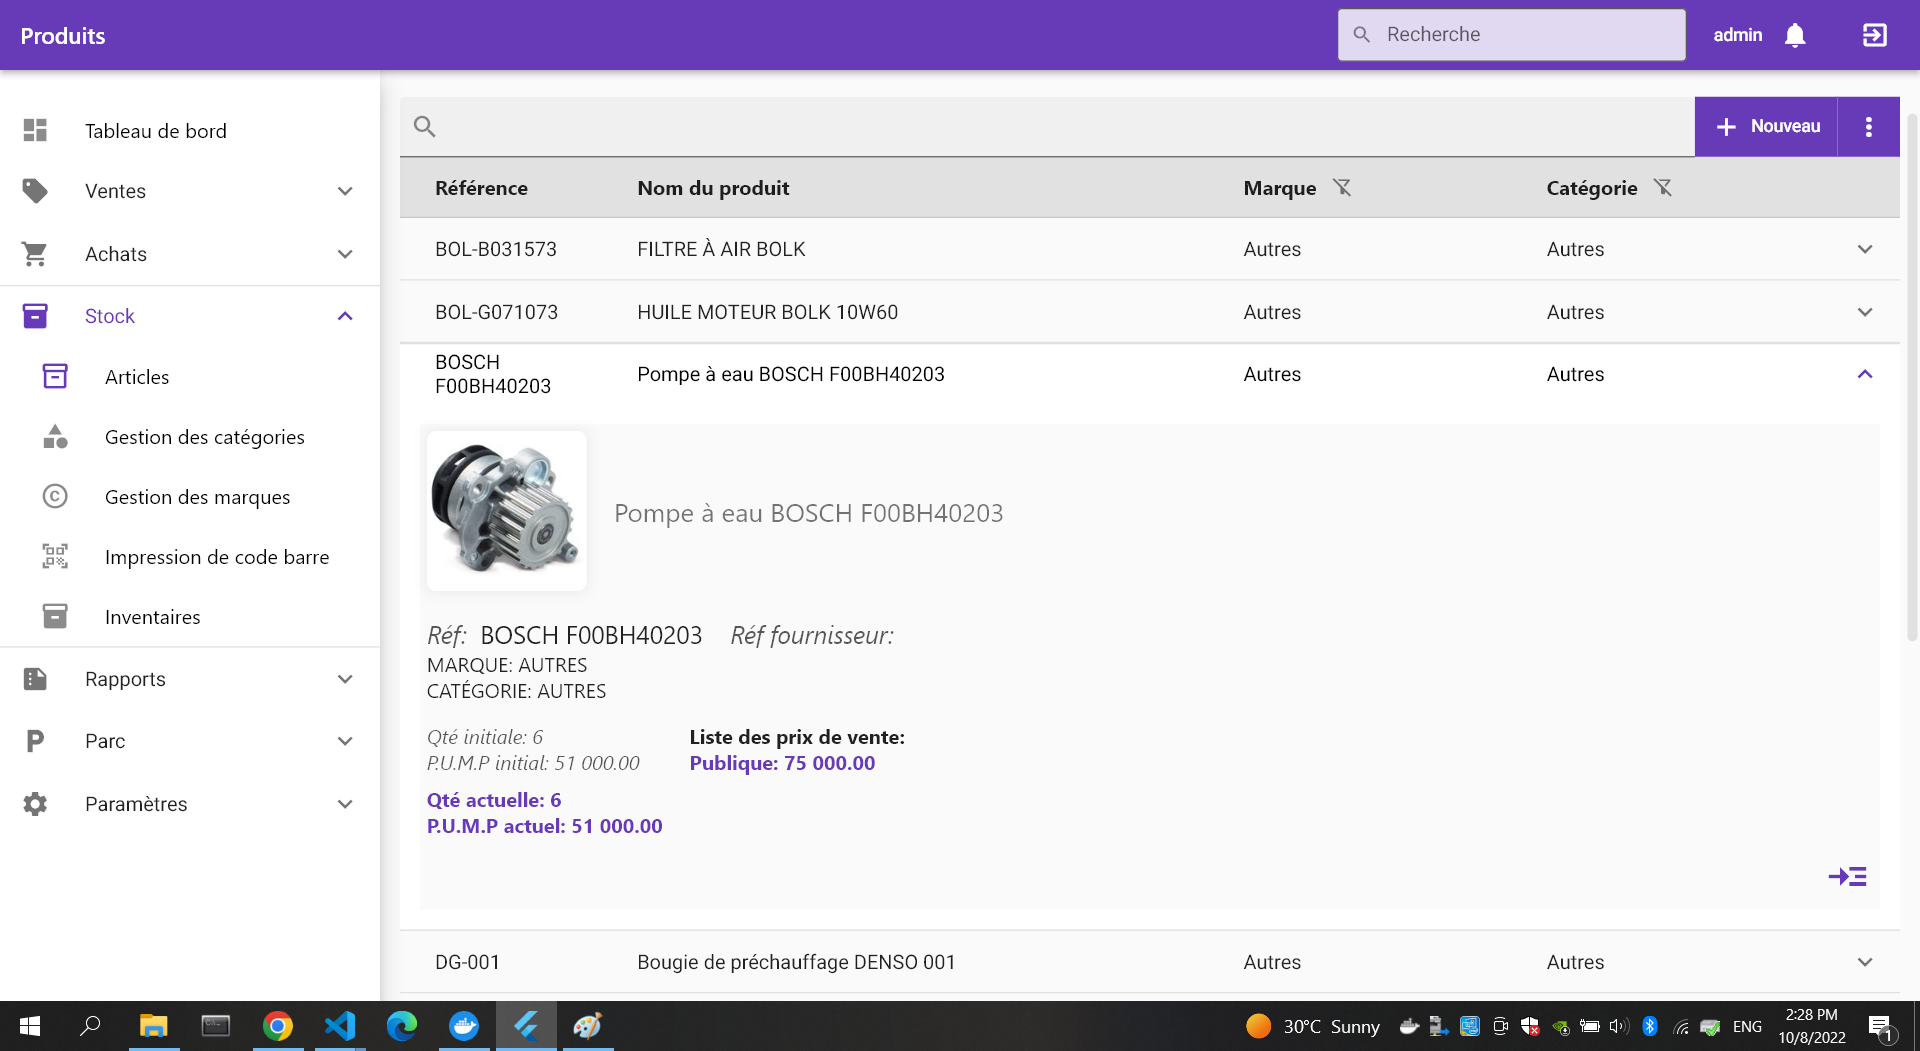This screenshot has width=1920, height=1051.
Task: Click the Stock archive icon
Action: (x=35, y=316)
